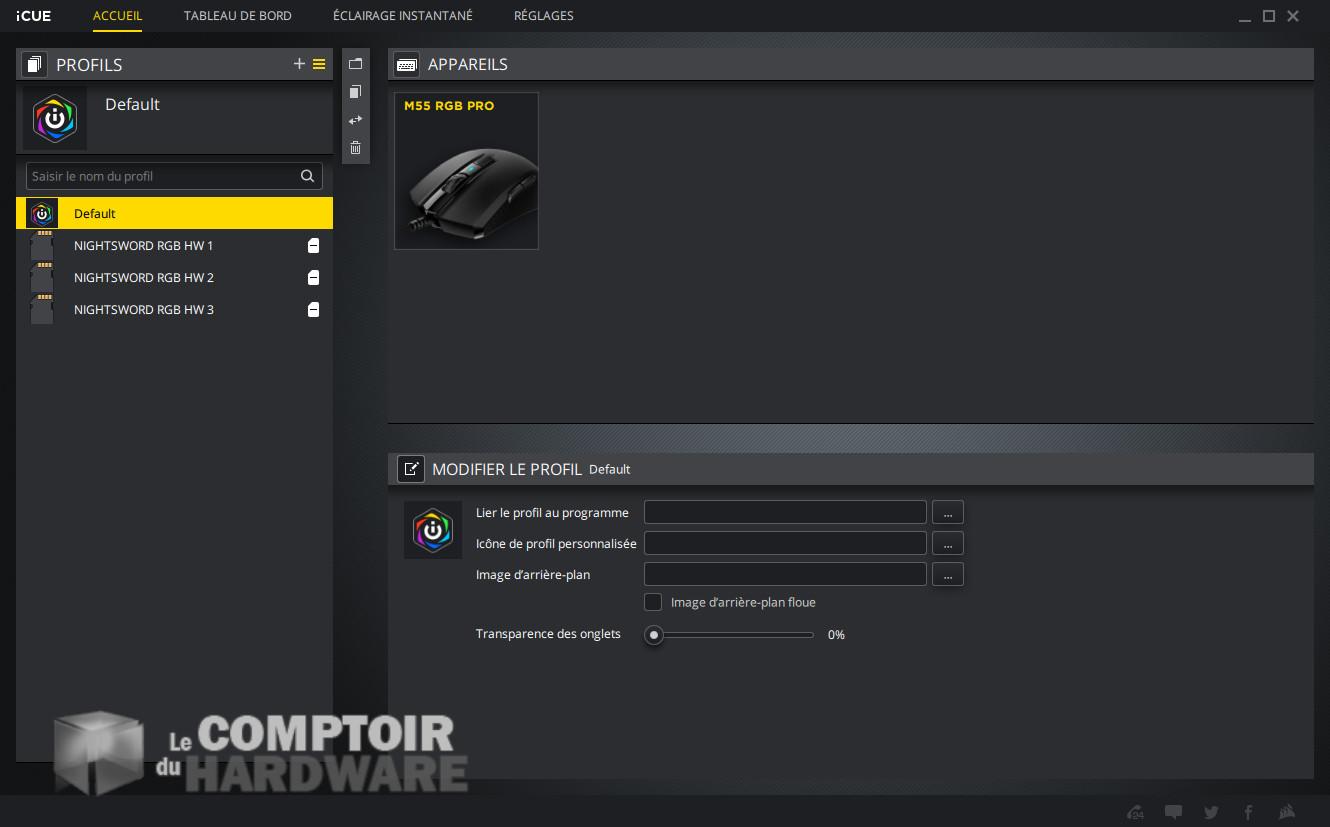Browse for a background image
Screen dimensions: 1330x827
[947, 574]
